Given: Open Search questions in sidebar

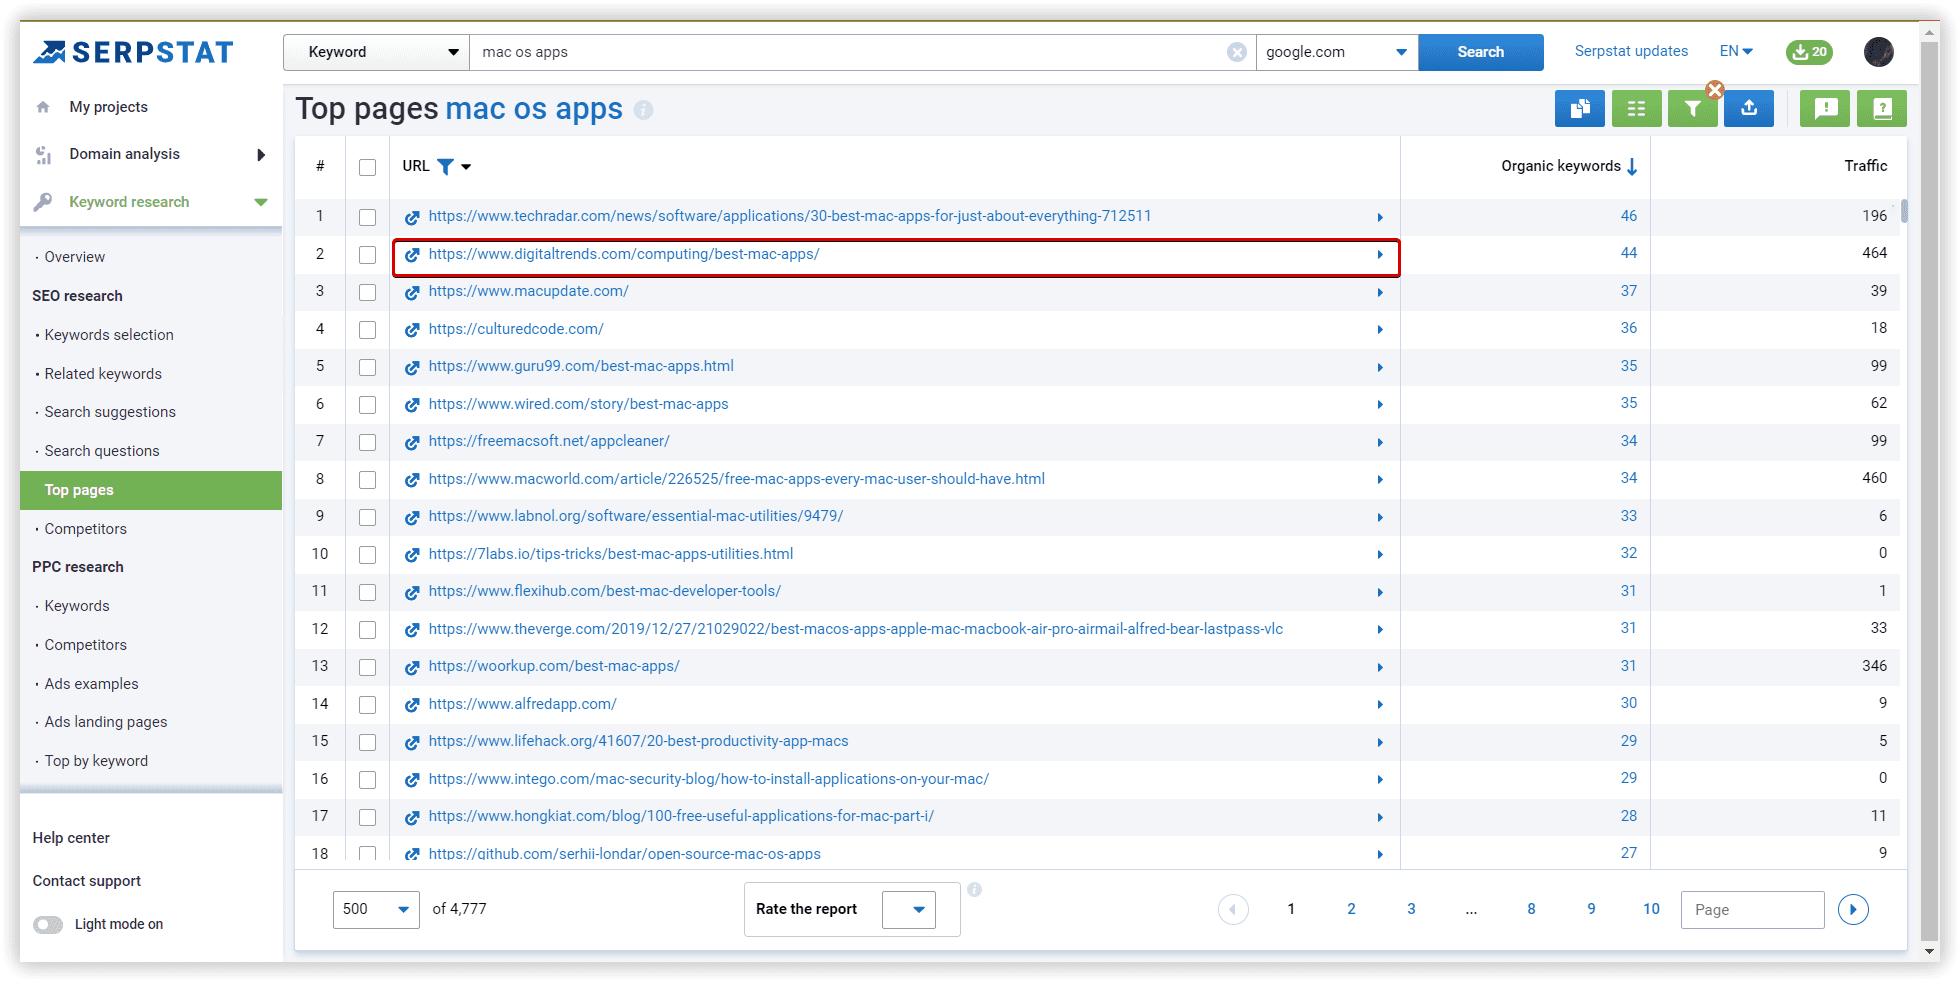Looking at the screenshot, I should 102,451.
